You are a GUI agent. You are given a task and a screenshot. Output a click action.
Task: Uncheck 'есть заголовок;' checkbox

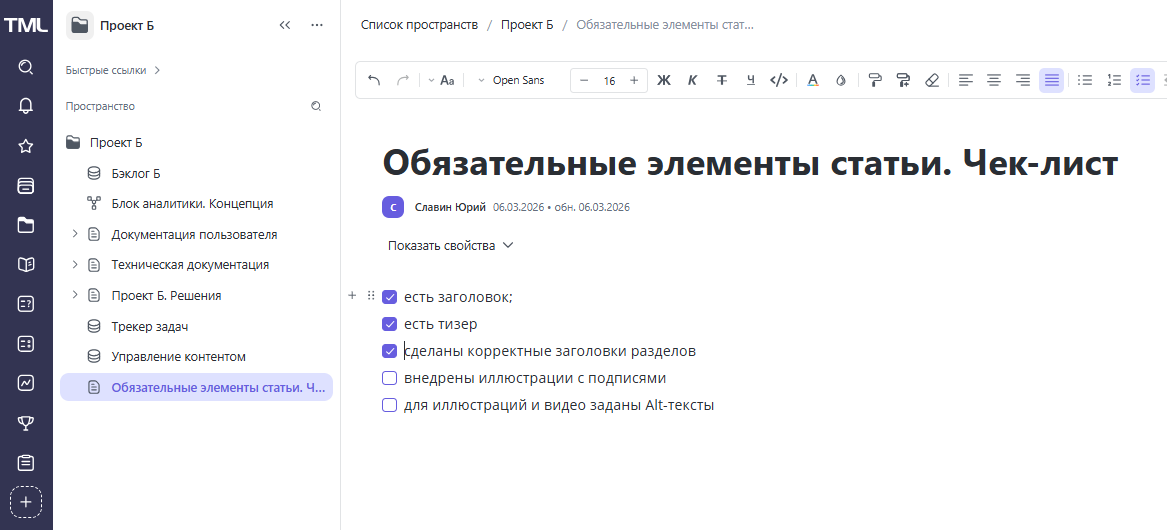coord(389,297)
